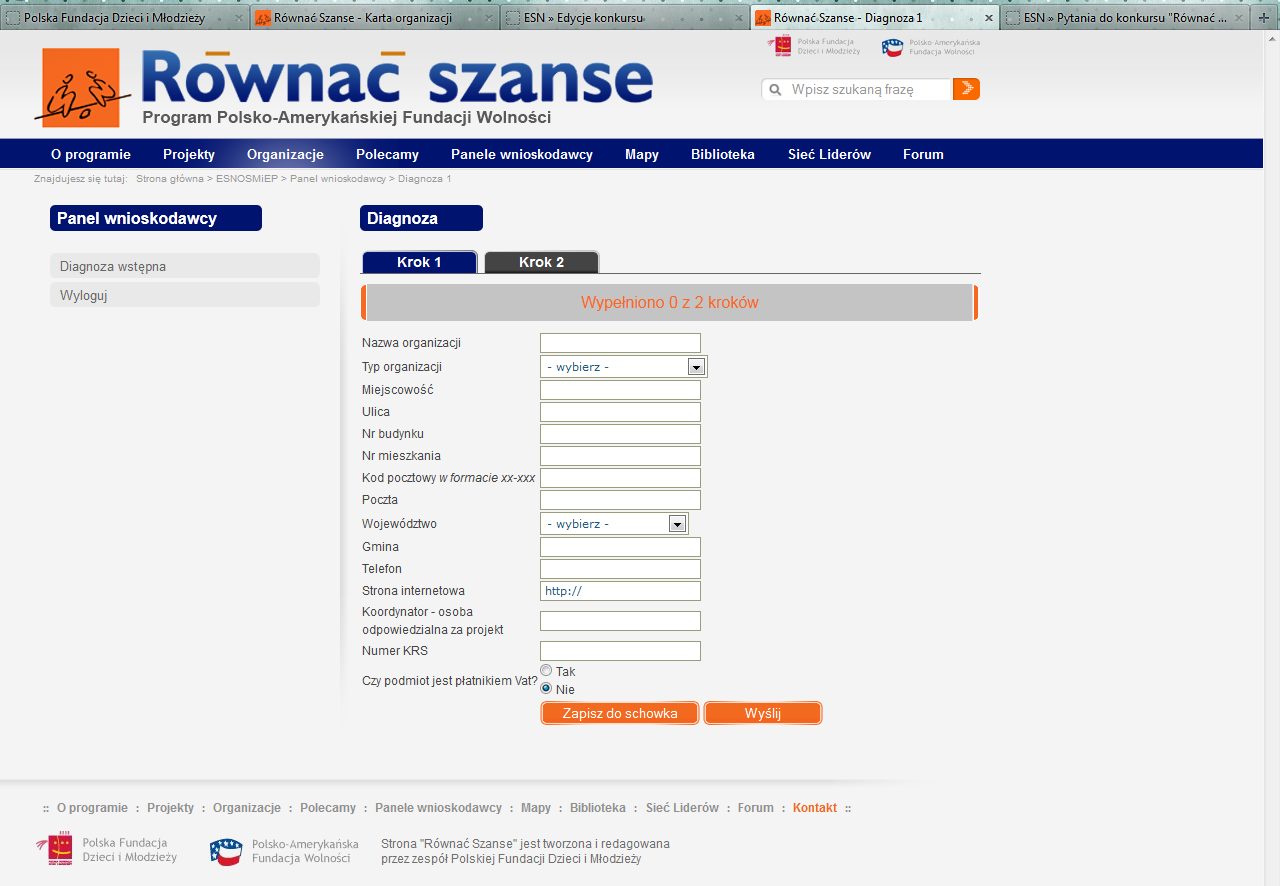Focus the Numer KRS input field

[620, 651]
